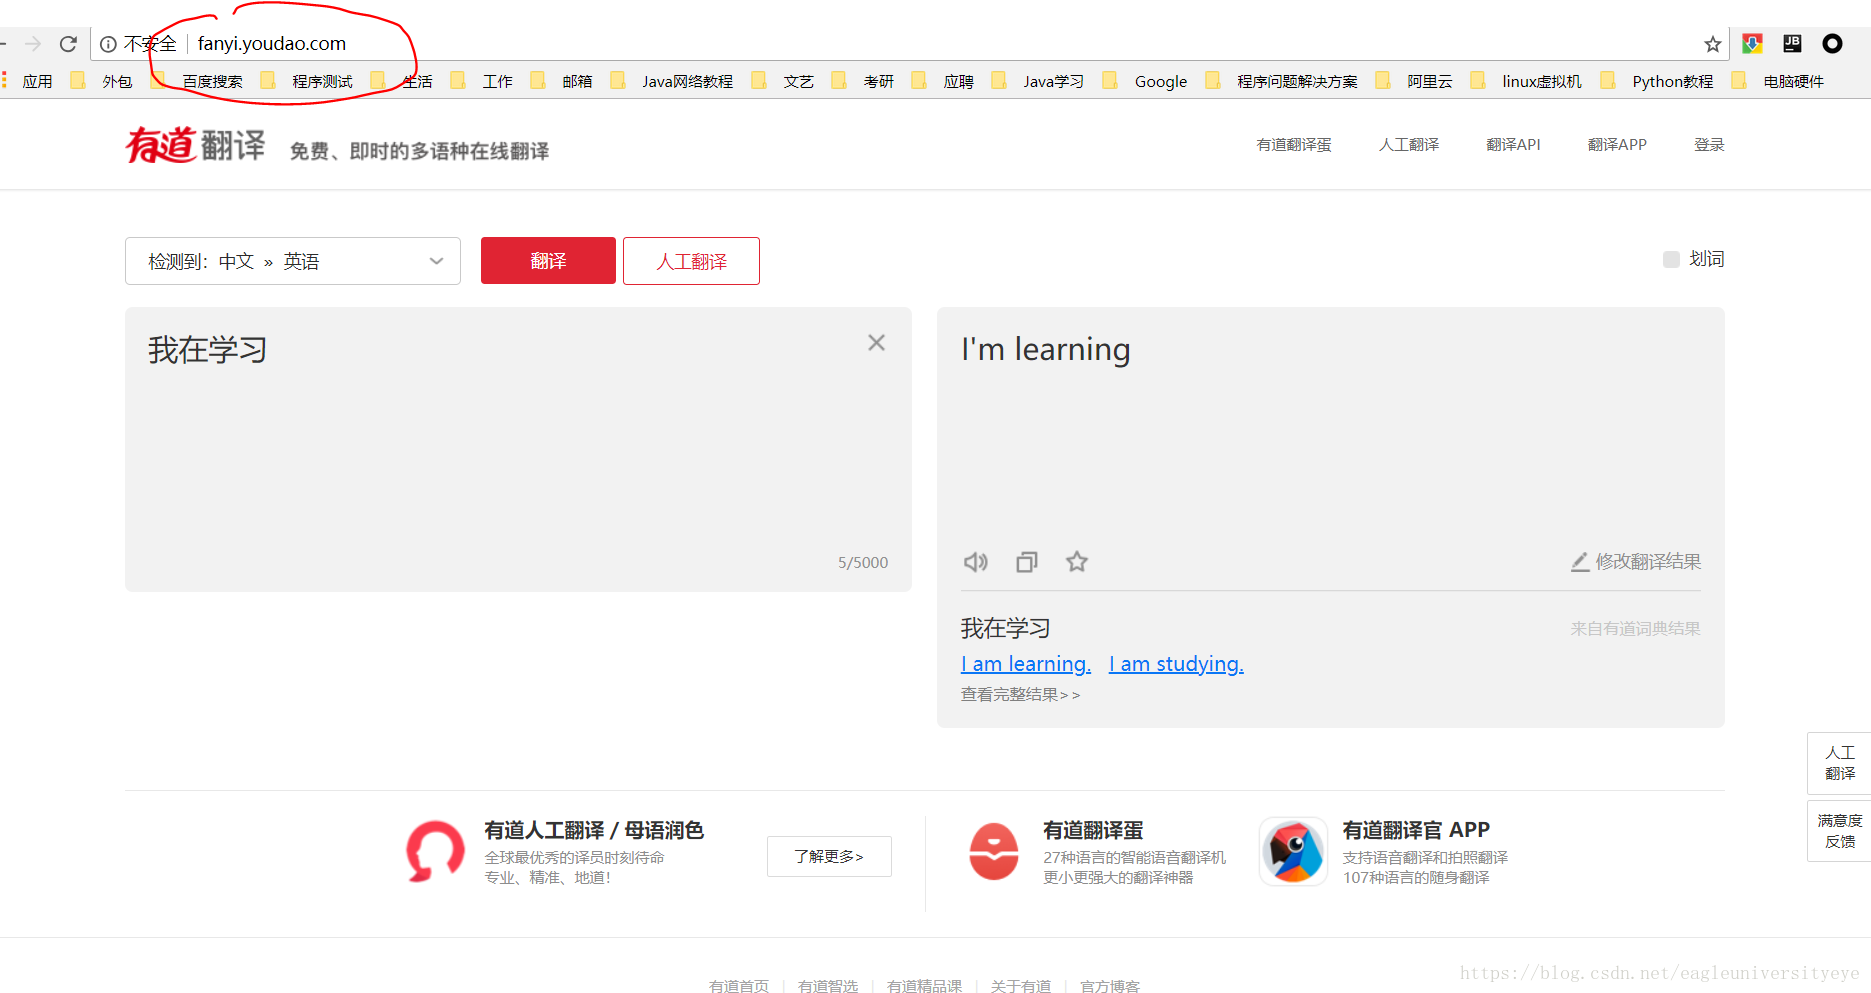Viewport: 1871px width, 993px height.
Task: Click the 有道翻译官 APP title
Action: coord(1416,830)
